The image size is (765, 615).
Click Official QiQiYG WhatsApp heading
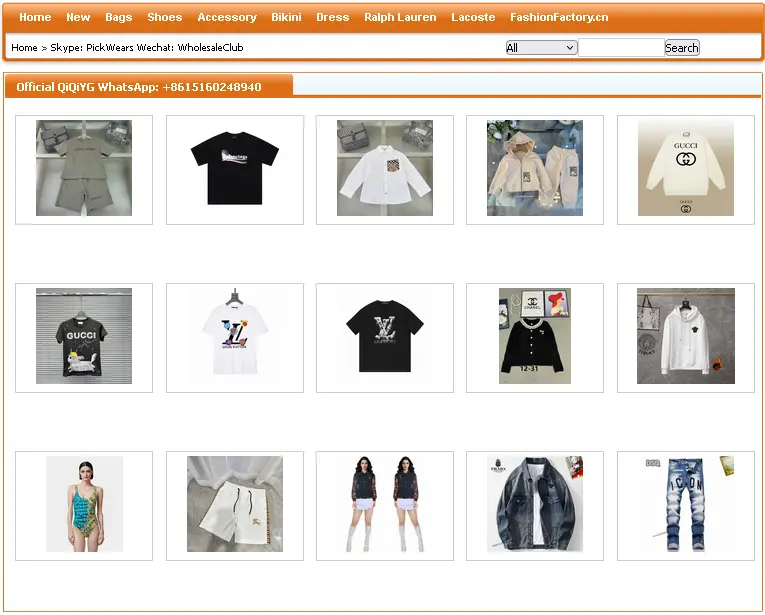coord(139,87)
